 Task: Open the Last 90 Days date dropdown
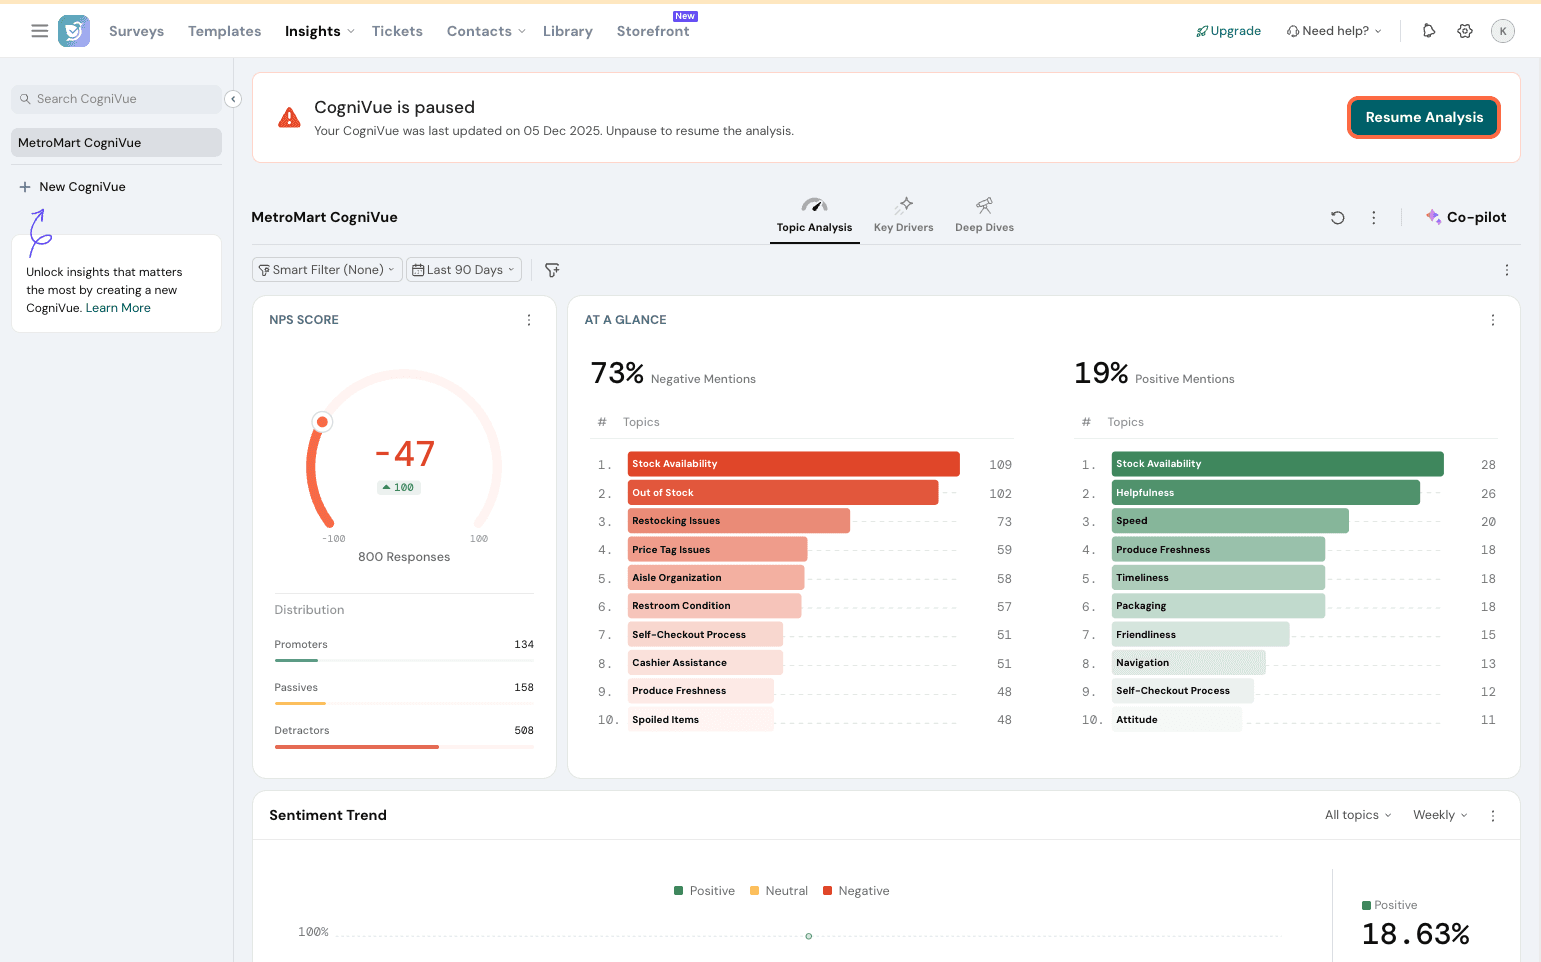pyautogui.click(x=464, y=270)
